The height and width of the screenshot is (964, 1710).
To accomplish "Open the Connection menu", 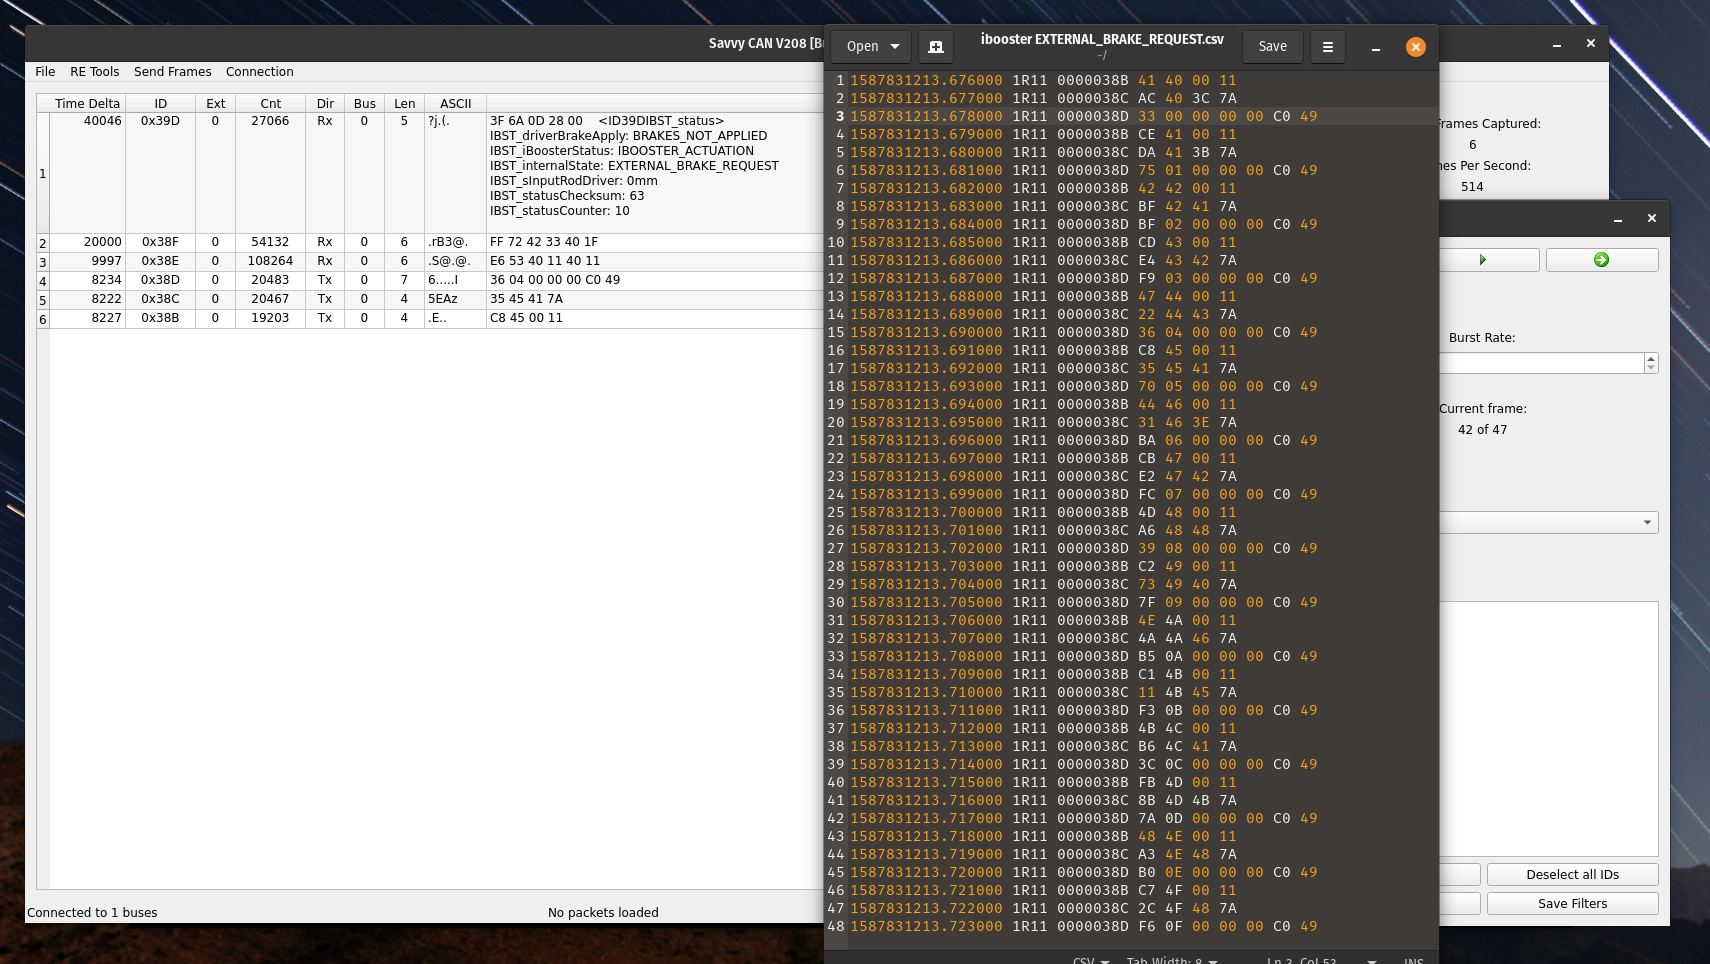I will point(259,72).
